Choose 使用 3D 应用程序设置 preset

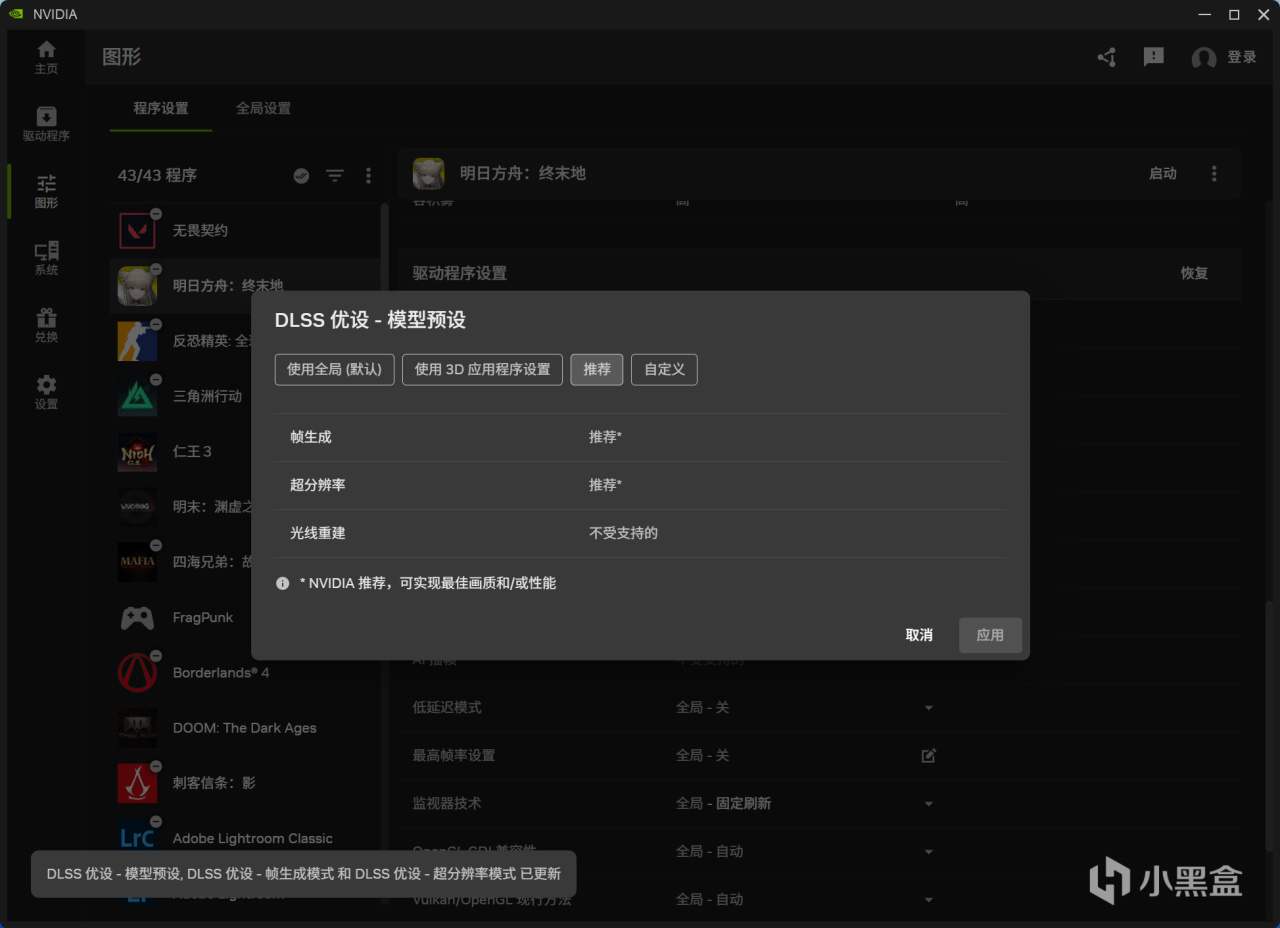point(483,369)
